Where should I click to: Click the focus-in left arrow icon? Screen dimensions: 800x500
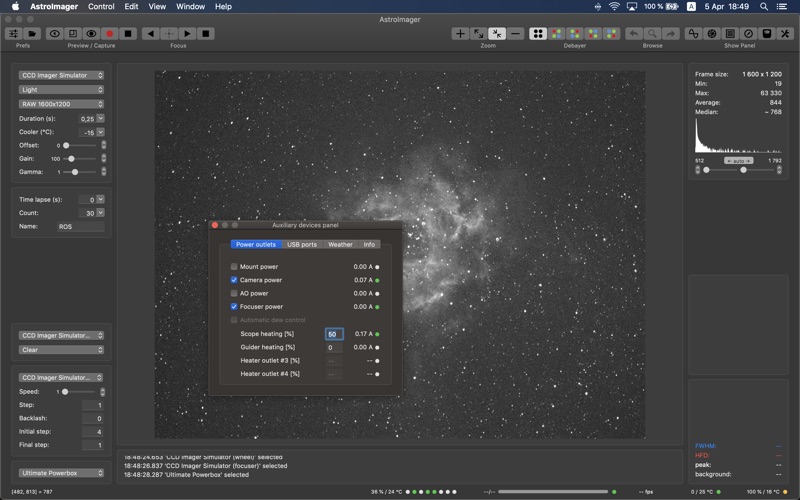151,34
